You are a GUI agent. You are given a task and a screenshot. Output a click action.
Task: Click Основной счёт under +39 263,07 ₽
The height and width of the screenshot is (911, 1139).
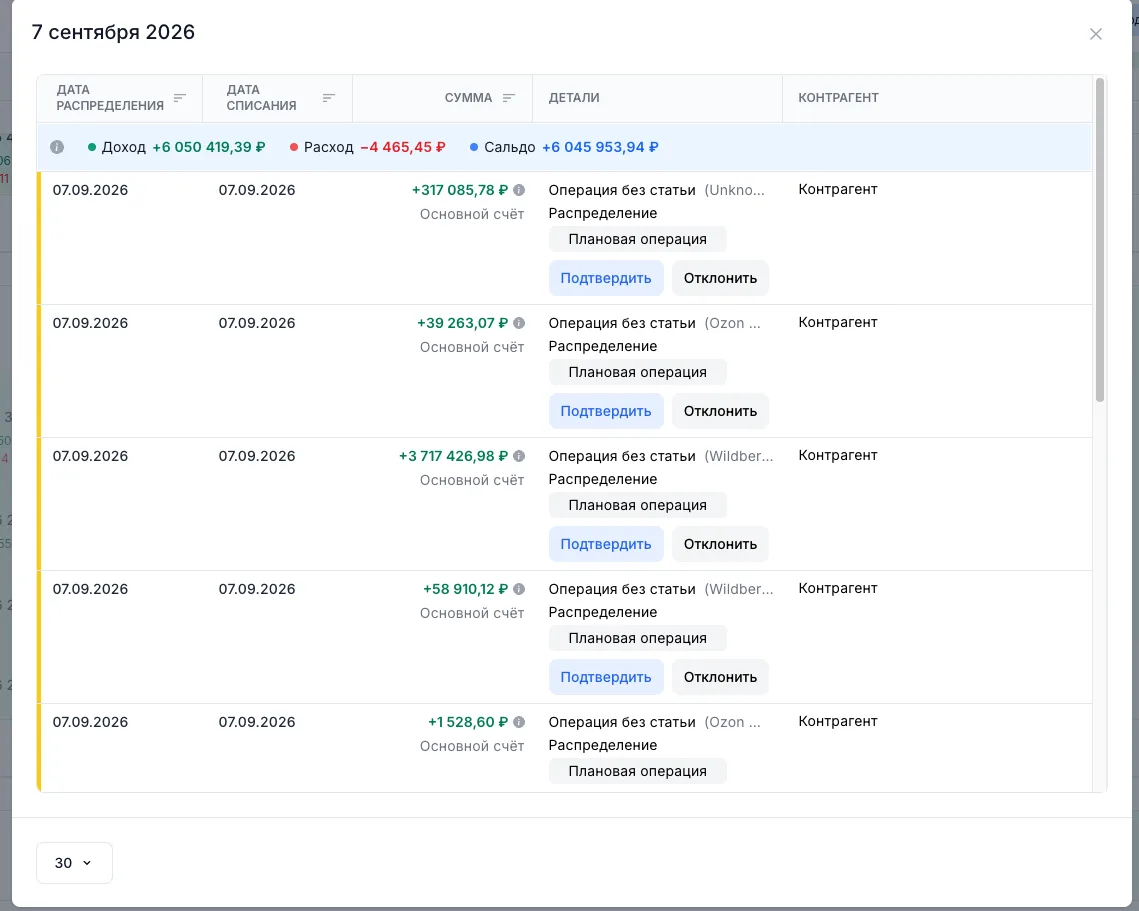coord(471,347)
